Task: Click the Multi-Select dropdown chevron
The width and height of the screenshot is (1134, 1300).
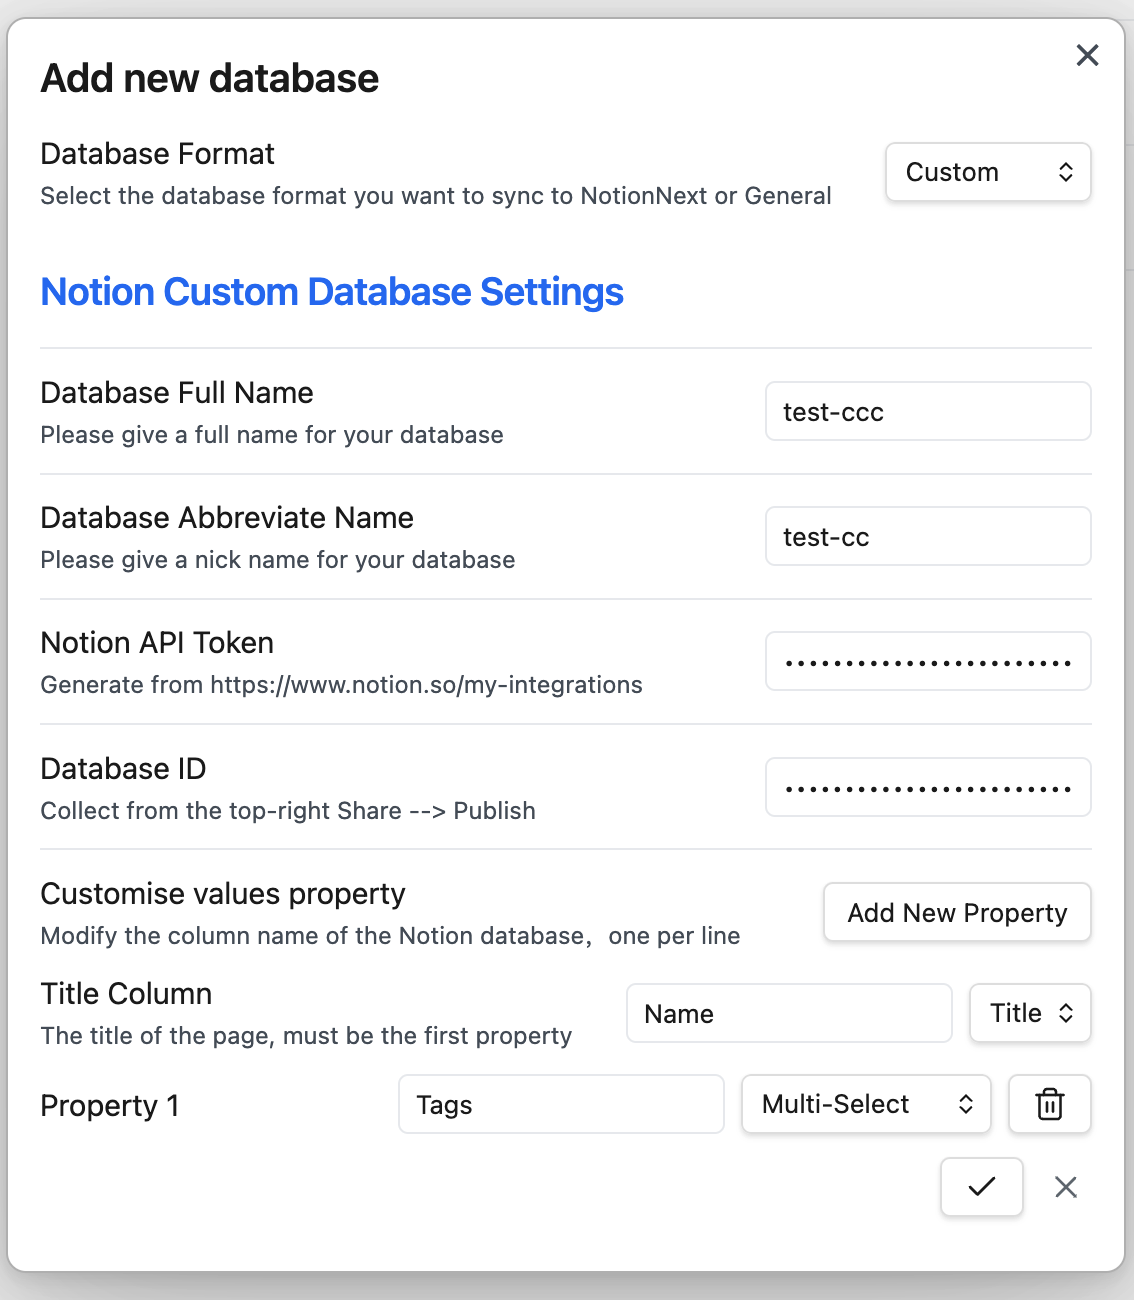Action: pyautogui.click(x=966, y=1104)
